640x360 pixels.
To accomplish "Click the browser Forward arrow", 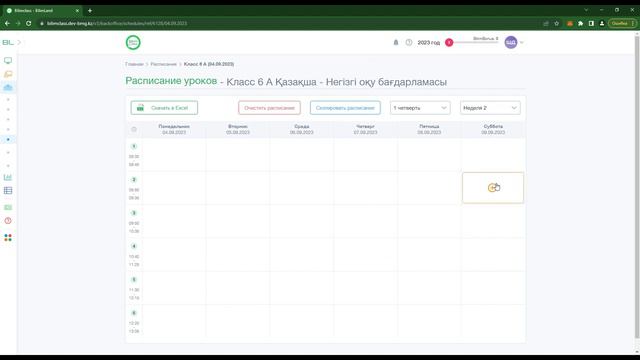I will (x=18, y=23).
